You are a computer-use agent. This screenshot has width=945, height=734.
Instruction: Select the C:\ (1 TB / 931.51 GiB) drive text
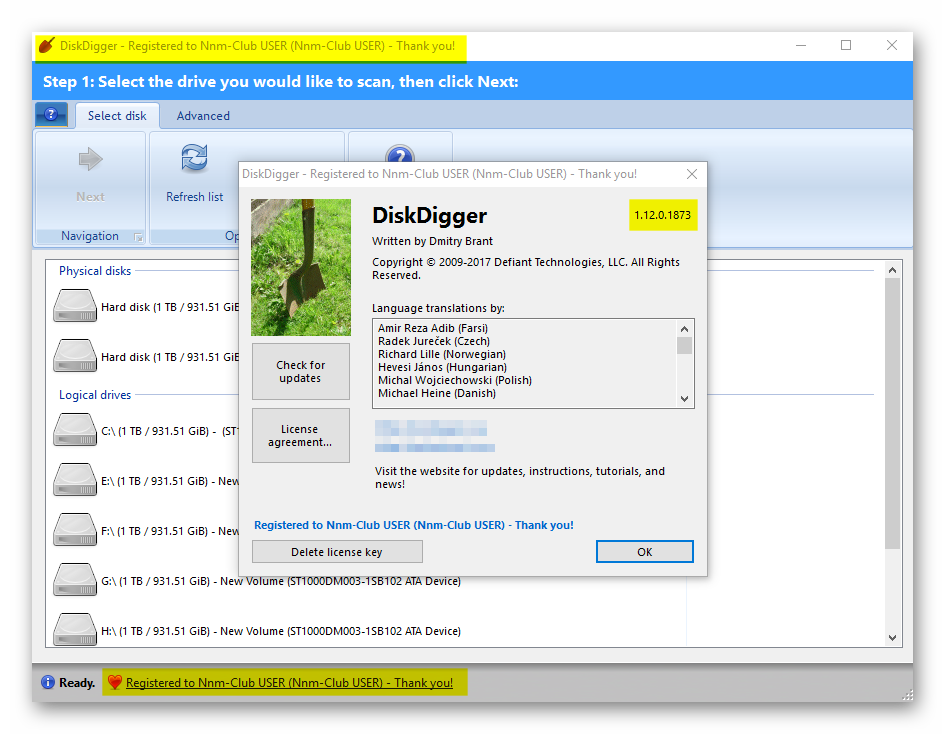coord(170,431)
